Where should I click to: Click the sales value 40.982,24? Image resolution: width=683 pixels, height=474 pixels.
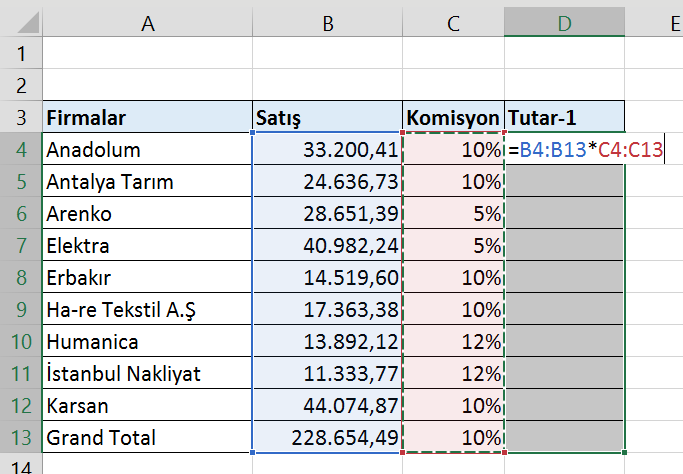click(x=326, y=246)
